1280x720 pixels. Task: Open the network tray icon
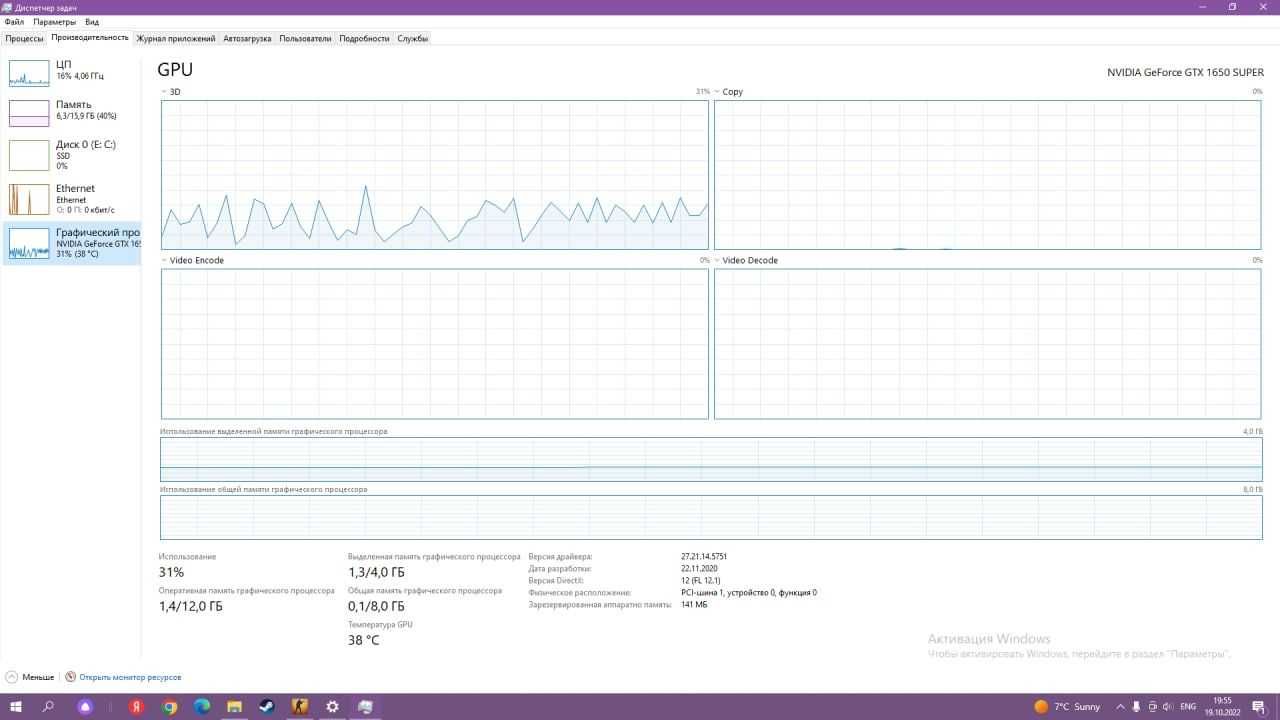(1153, 706)
